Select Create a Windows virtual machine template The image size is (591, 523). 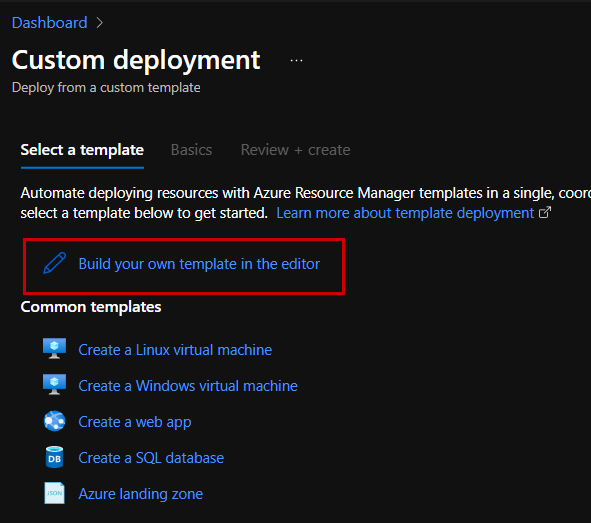click(x=188, y=386)
